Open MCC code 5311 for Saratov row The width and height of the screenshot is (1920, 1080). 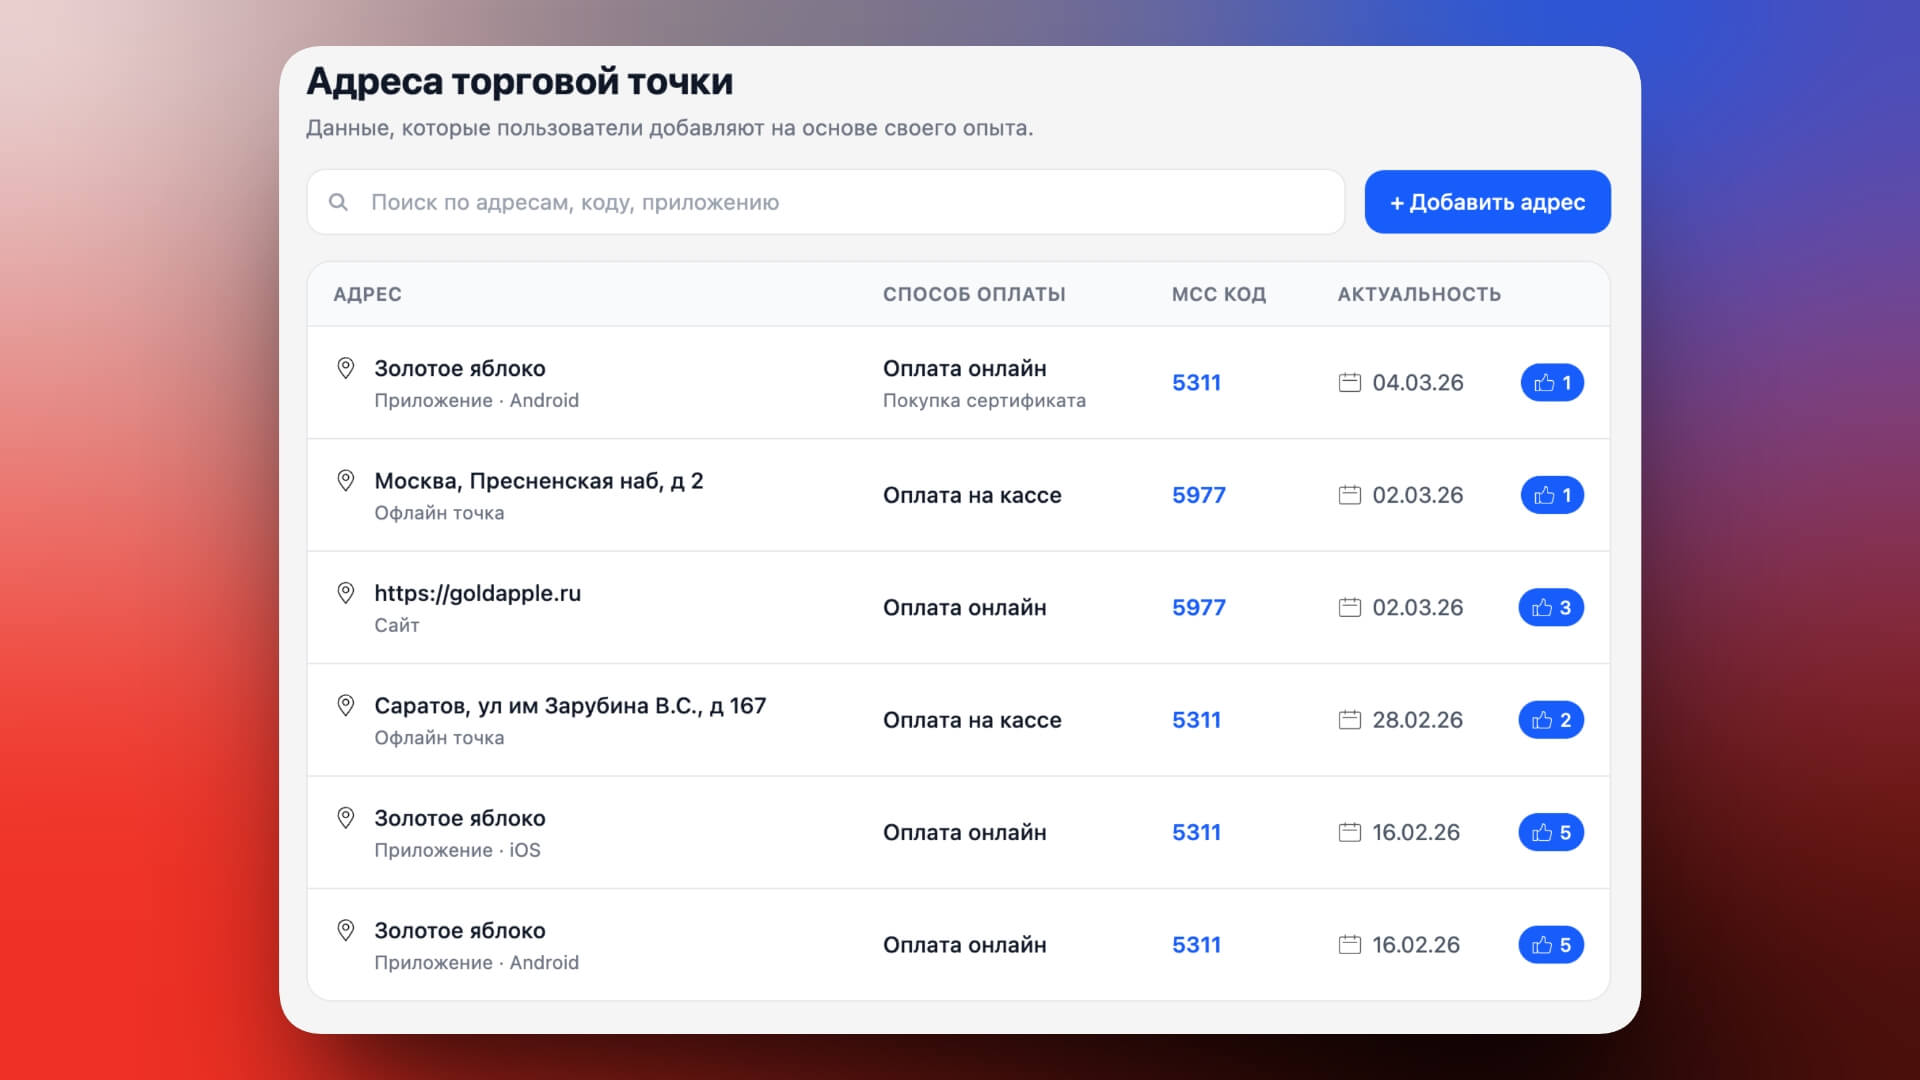(1196, 720)
